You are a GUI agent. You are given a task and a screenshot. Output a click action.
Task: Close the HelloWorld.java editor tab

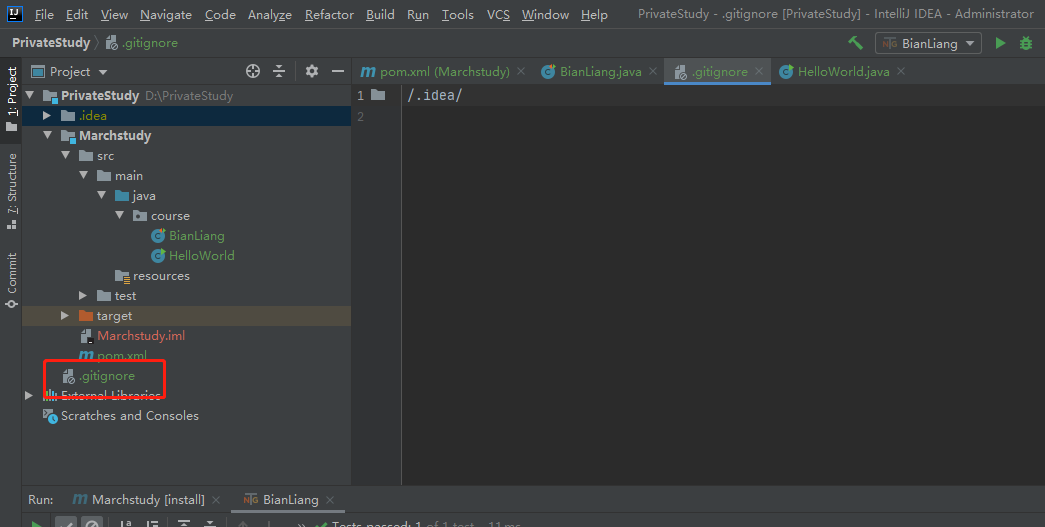coord(901,71)
